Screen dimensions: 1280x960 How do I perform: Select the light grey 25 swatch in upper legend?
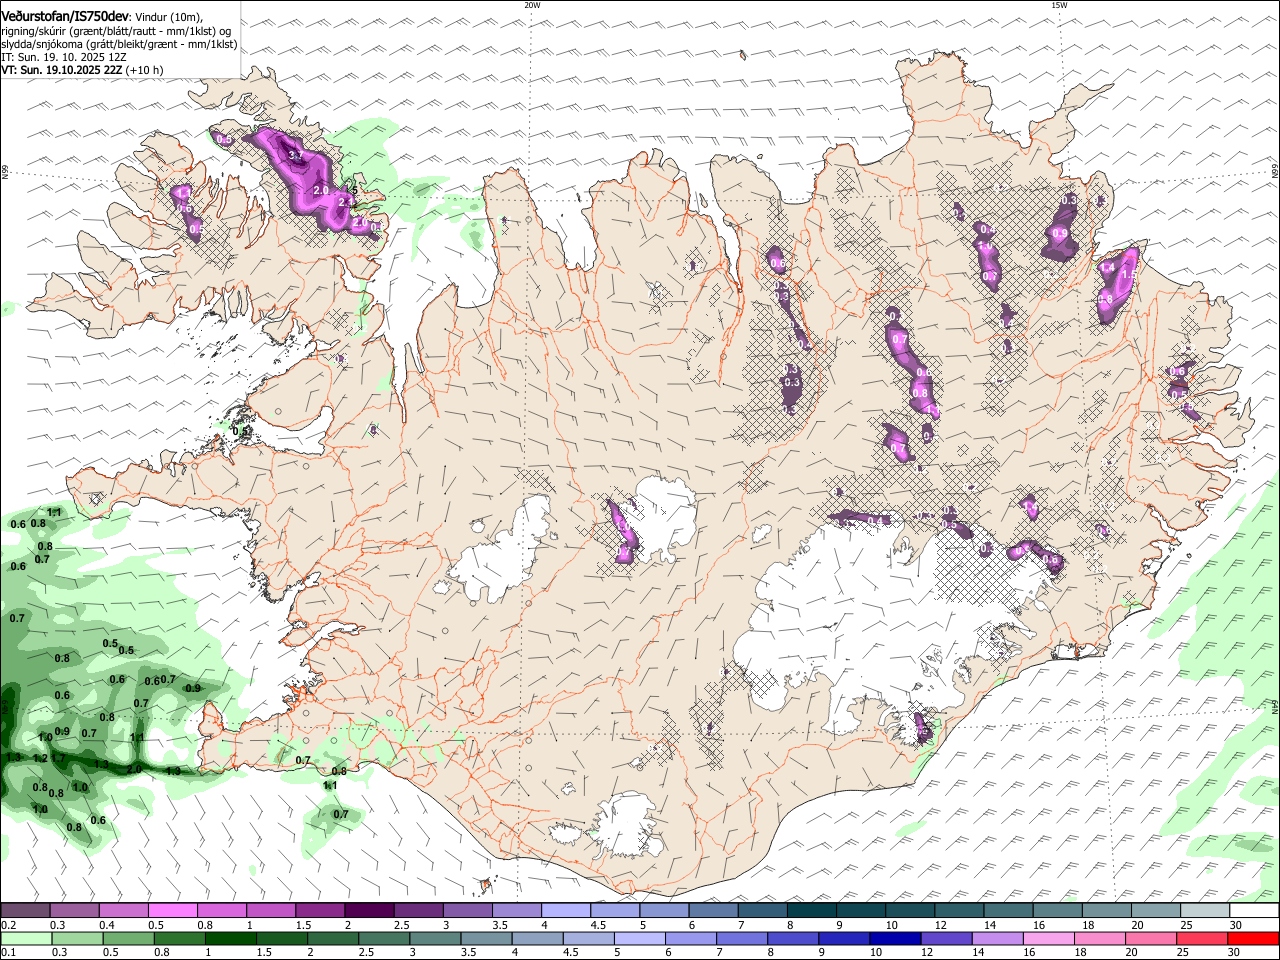(1205, 911)
